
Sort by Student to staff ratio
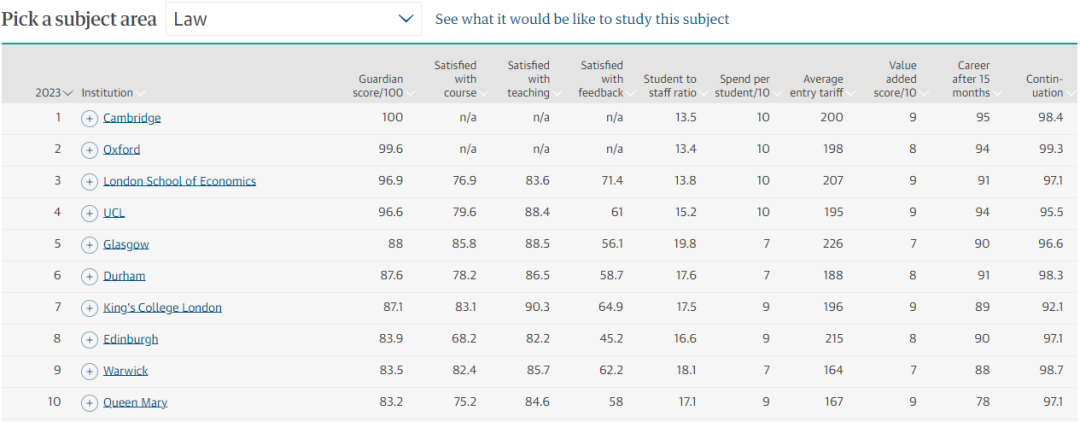pos(670,86)
